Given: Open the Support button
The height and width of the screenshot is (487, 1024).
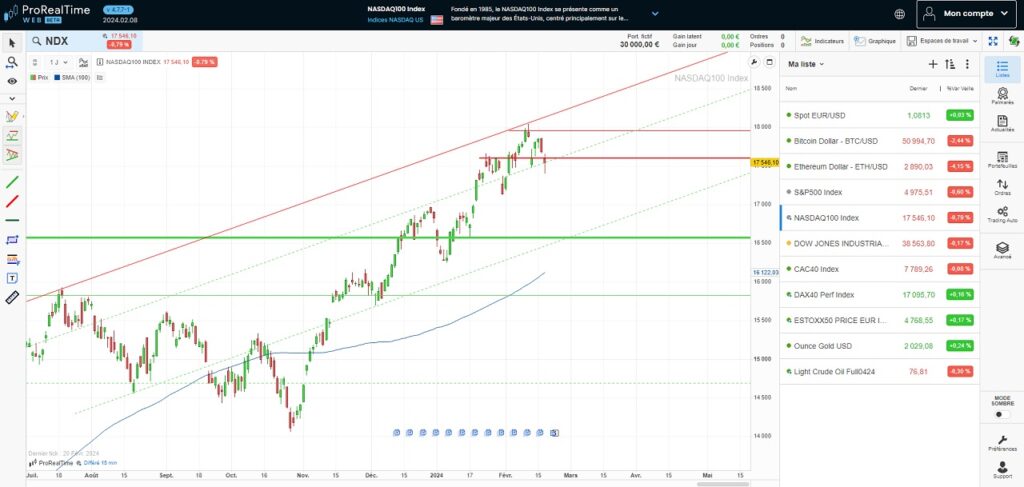Looking at the screenshot, I should click(1002, 470).
